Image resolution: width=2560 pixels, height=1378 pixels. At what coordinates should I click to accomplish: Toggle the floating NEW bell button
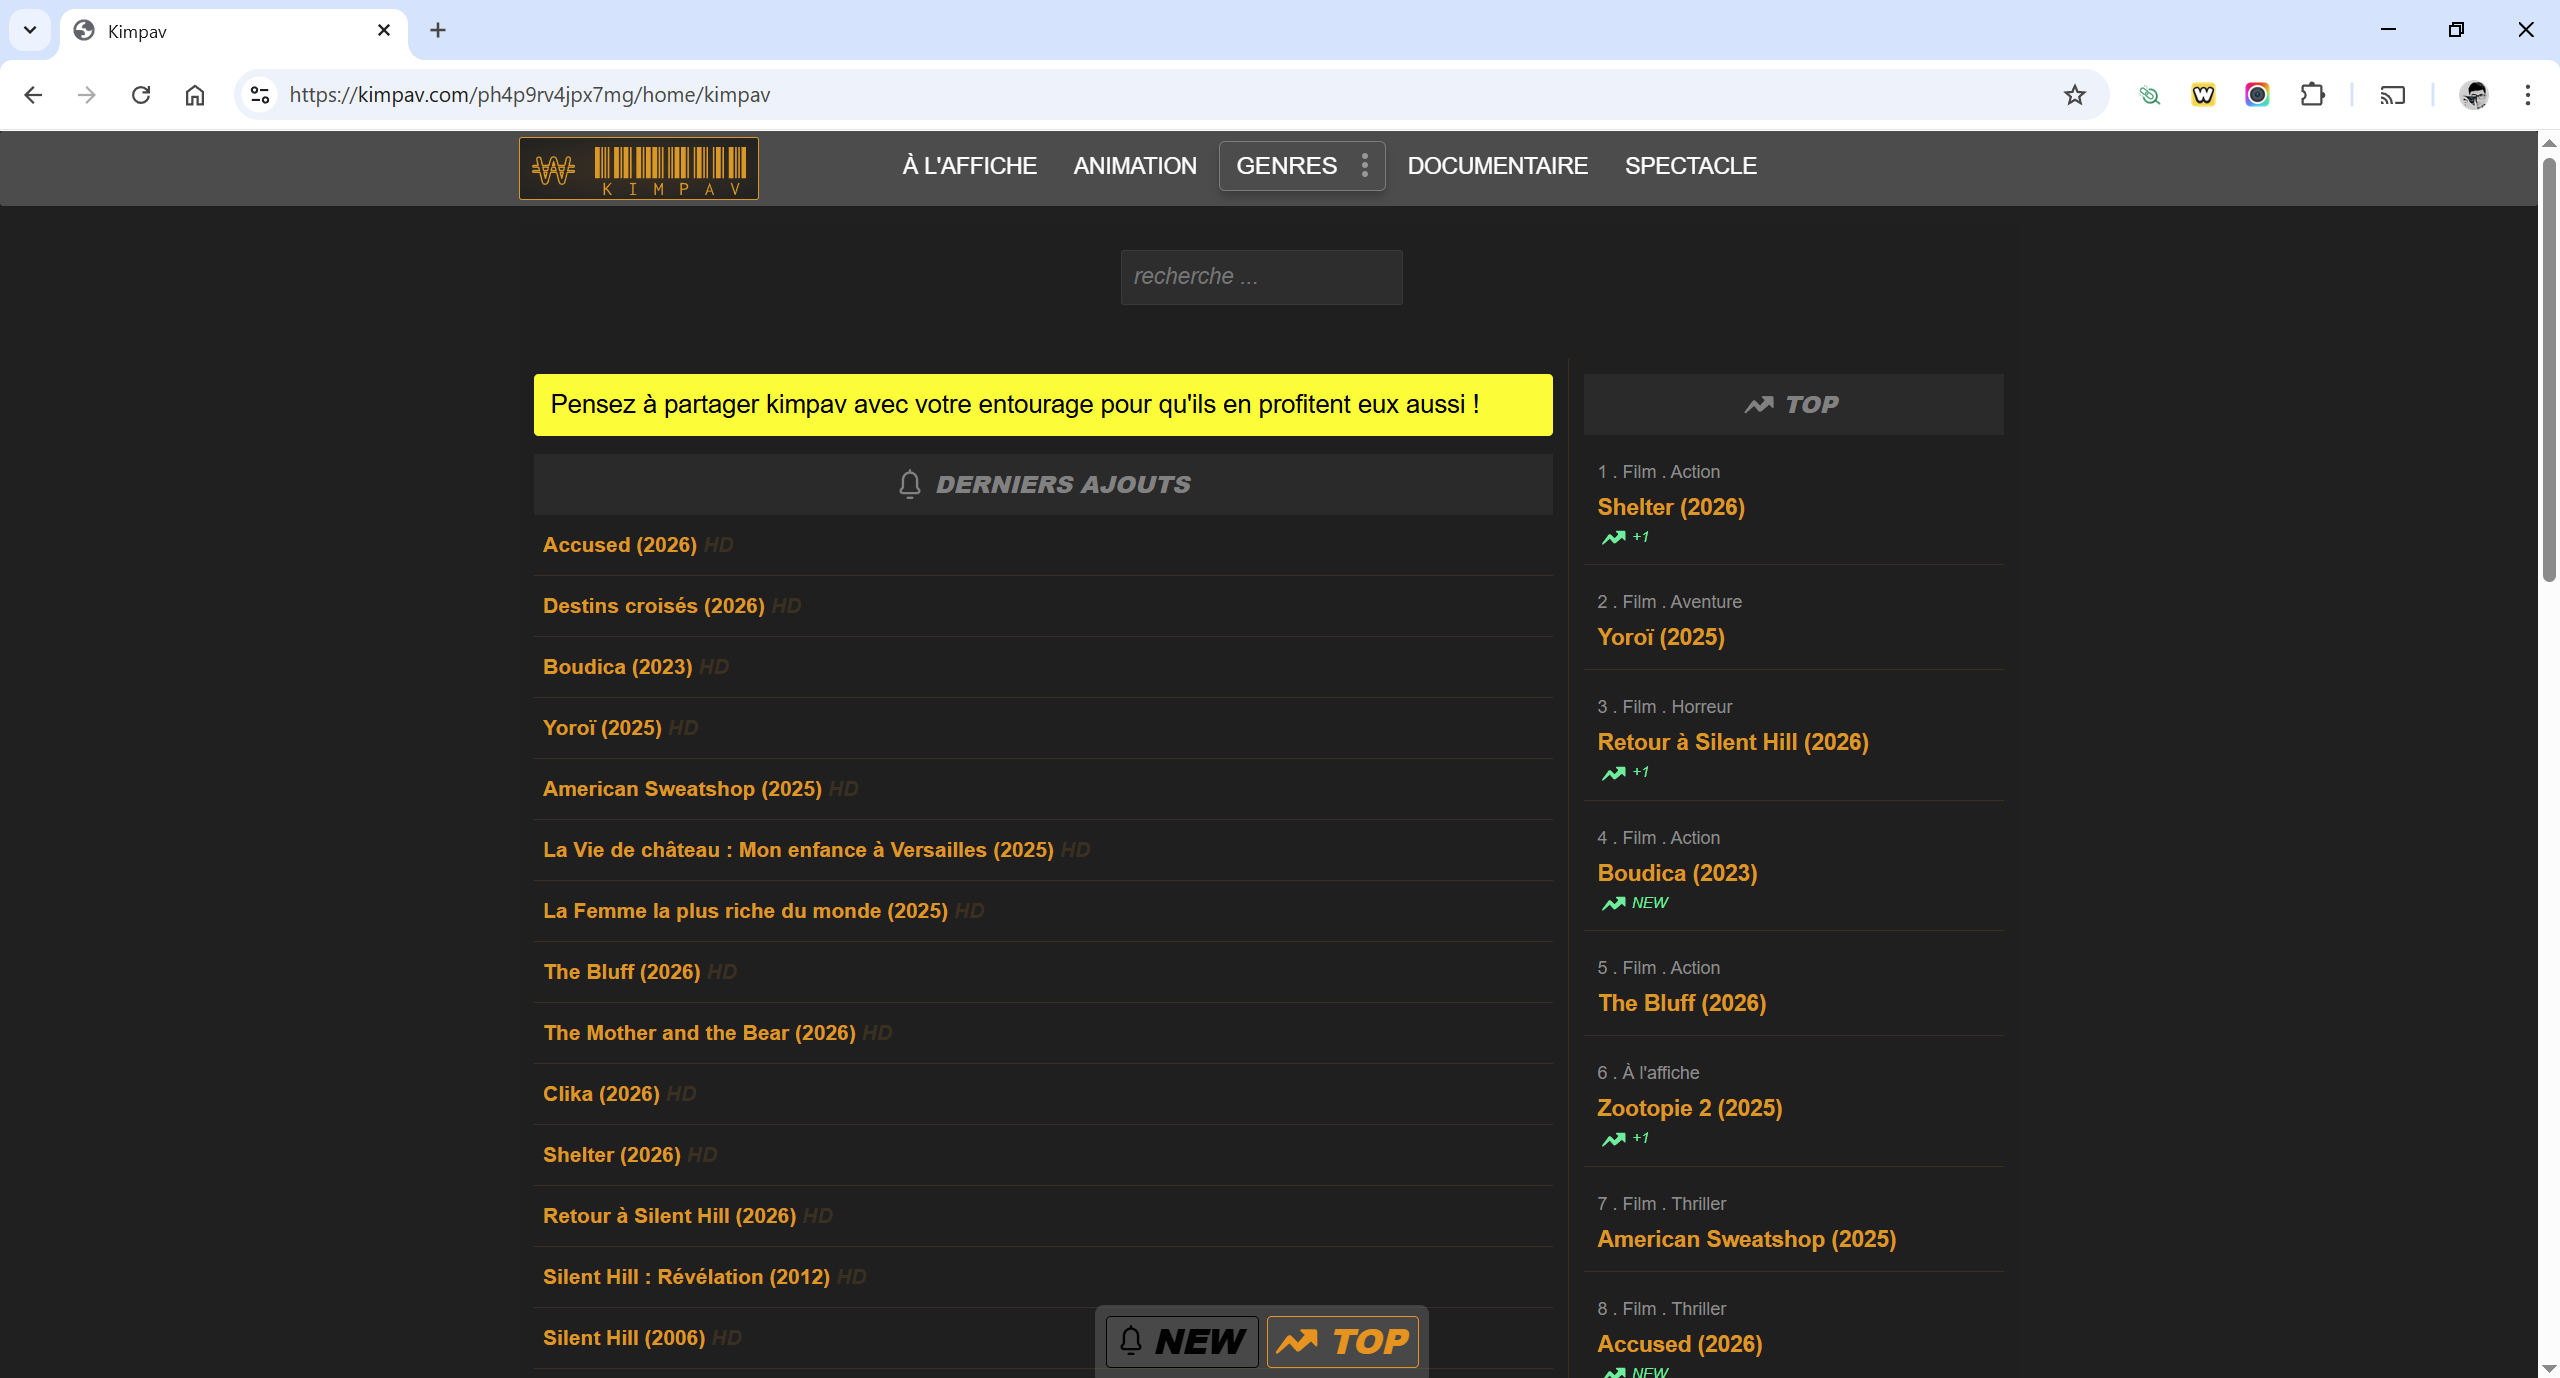point(1182,1341)
